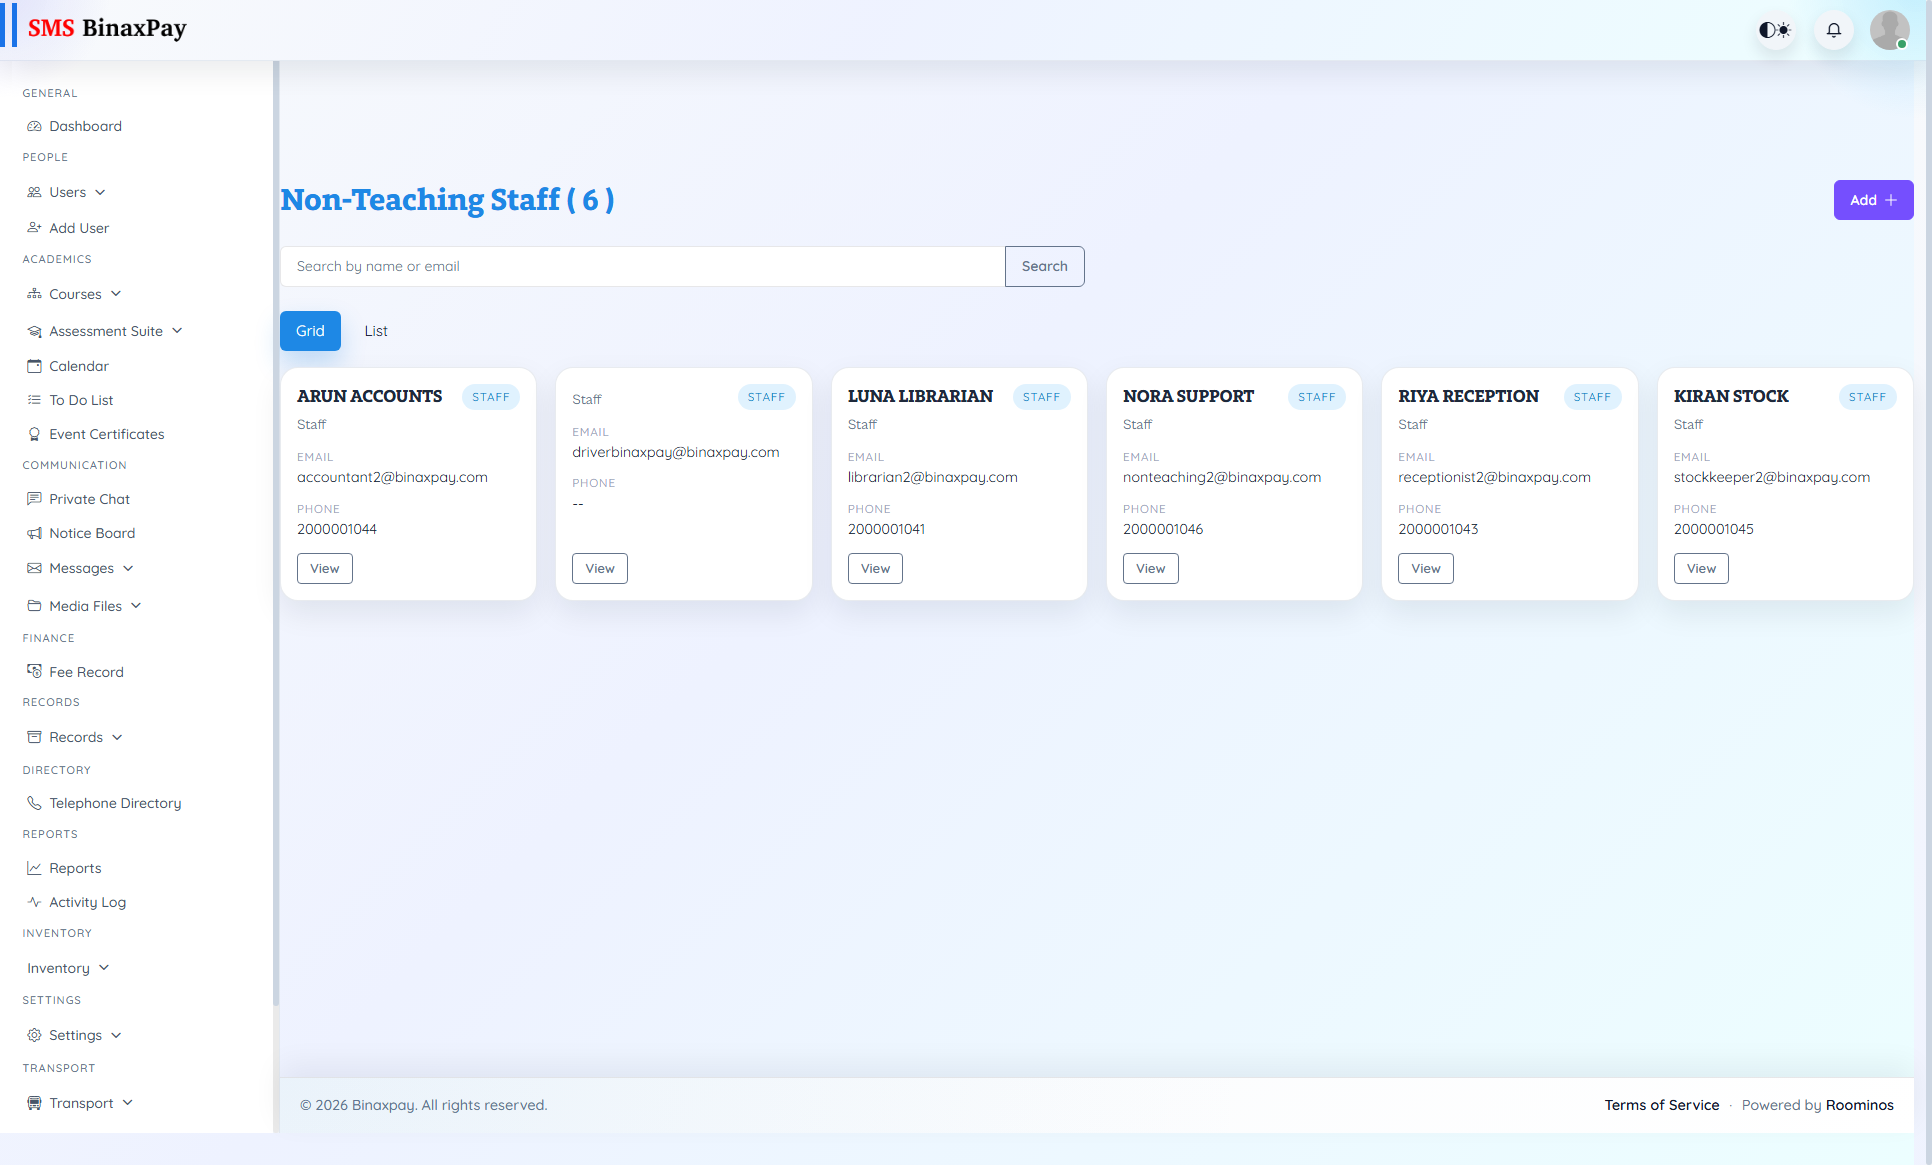
Task: Open the Calendar section
Action: [78, 366]
